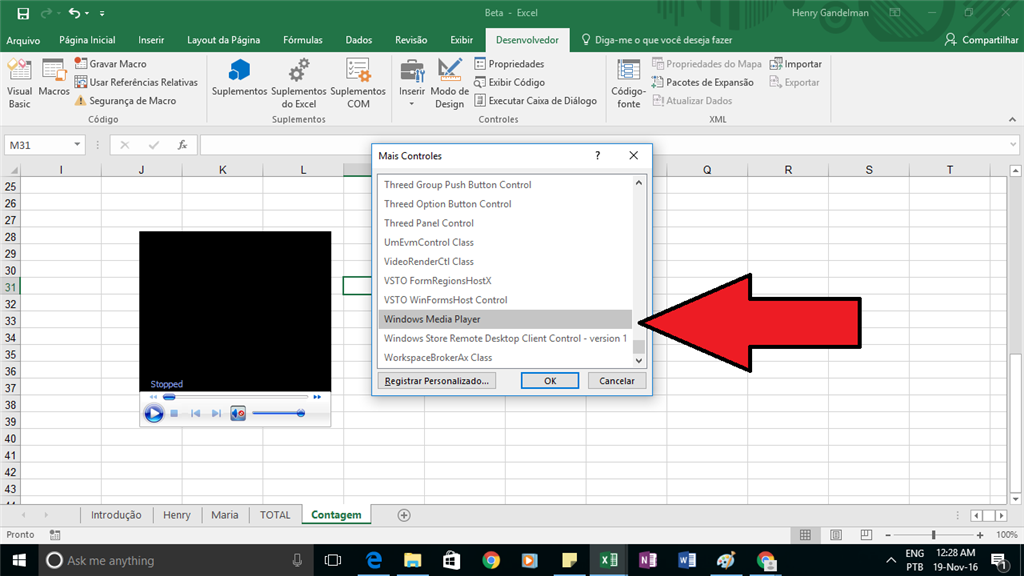
Task: Click Importar XML data
Action: (795, 63)
